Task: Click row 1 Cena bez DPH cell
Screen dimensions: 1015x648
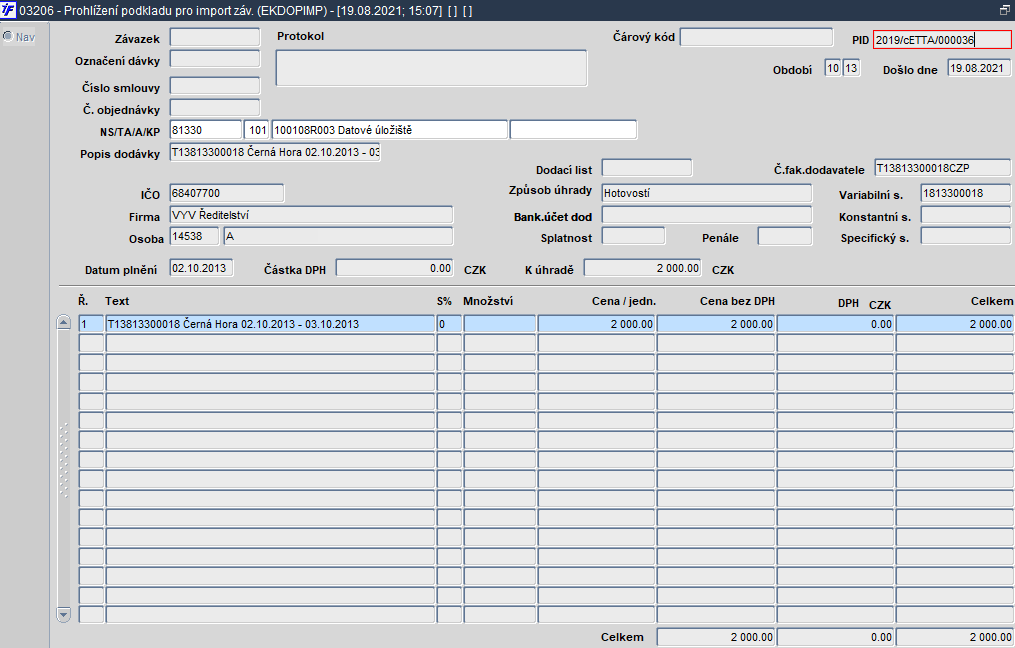Action: coord(716,324)
